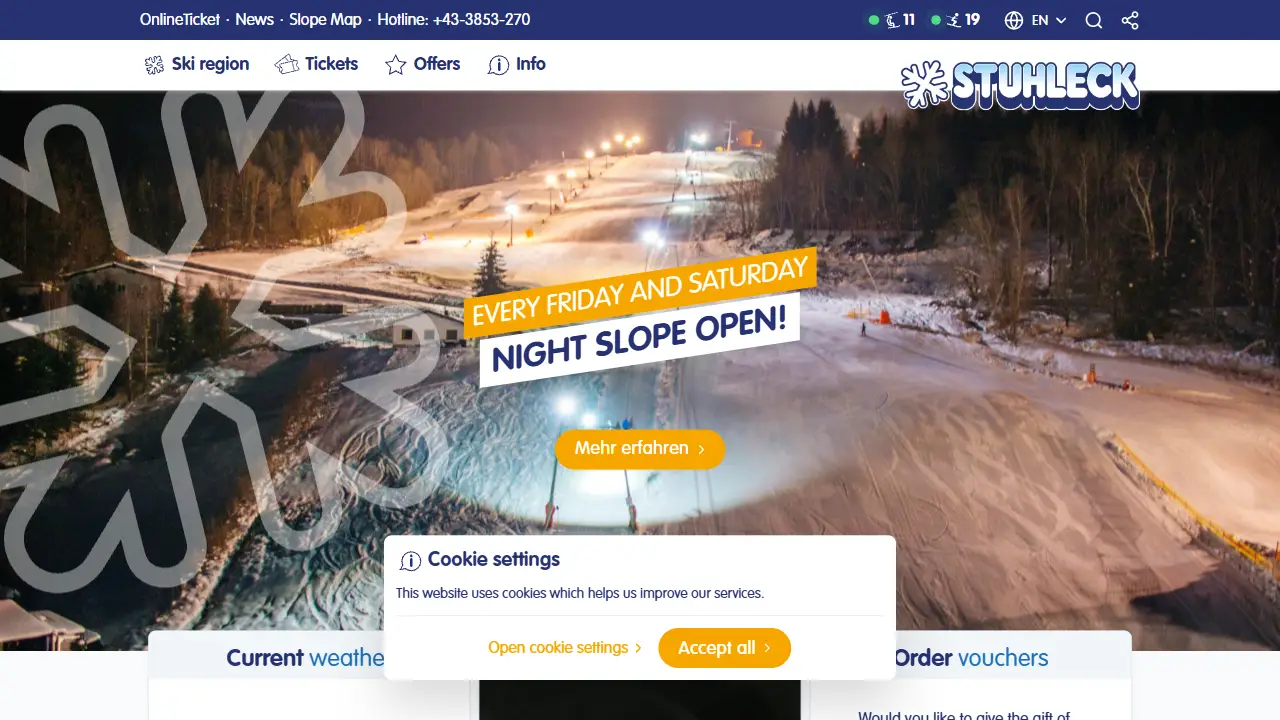Click the share icon in top bar
The width and height of the screenshot is (1280, 720).
pos(1130,20)
